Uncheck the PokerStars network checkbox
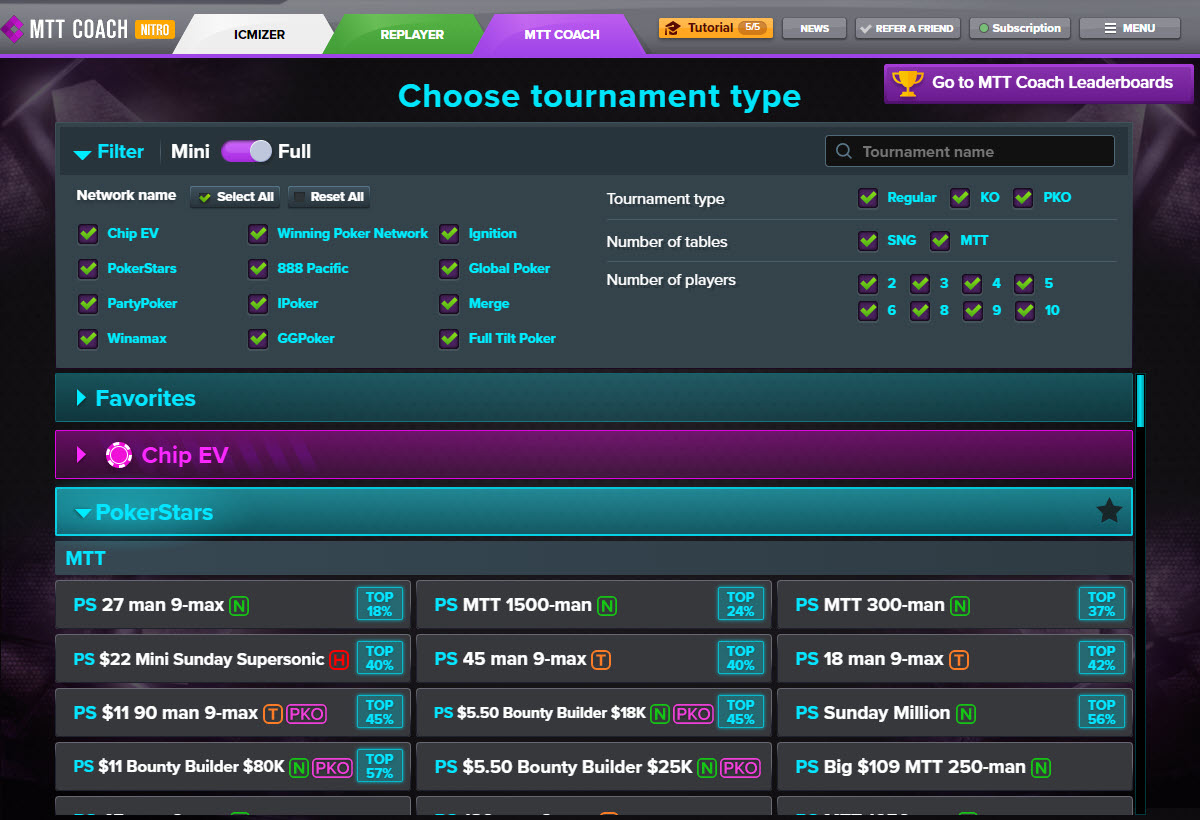The image size is (1200, 820). coord(88,269)
